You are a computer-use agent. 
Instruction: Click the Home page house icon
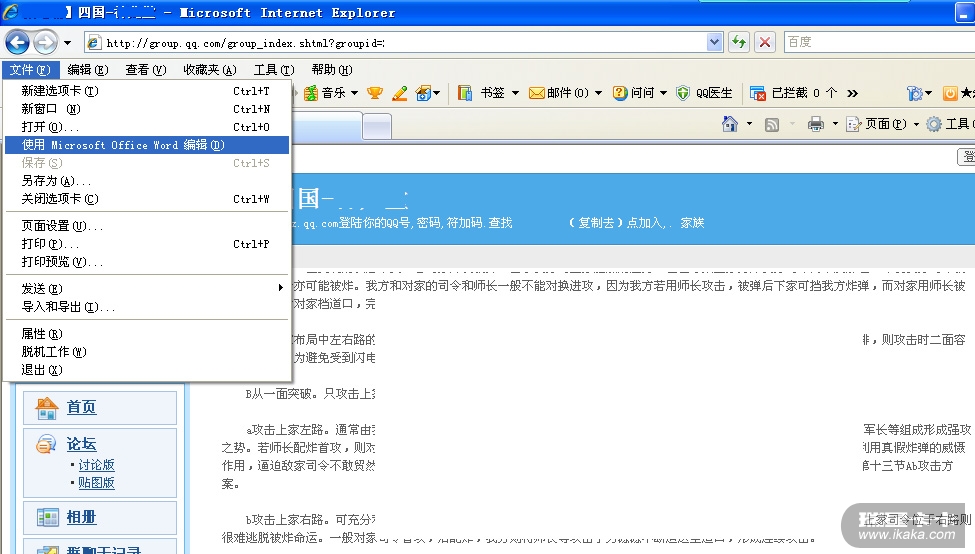coord(730,124)
